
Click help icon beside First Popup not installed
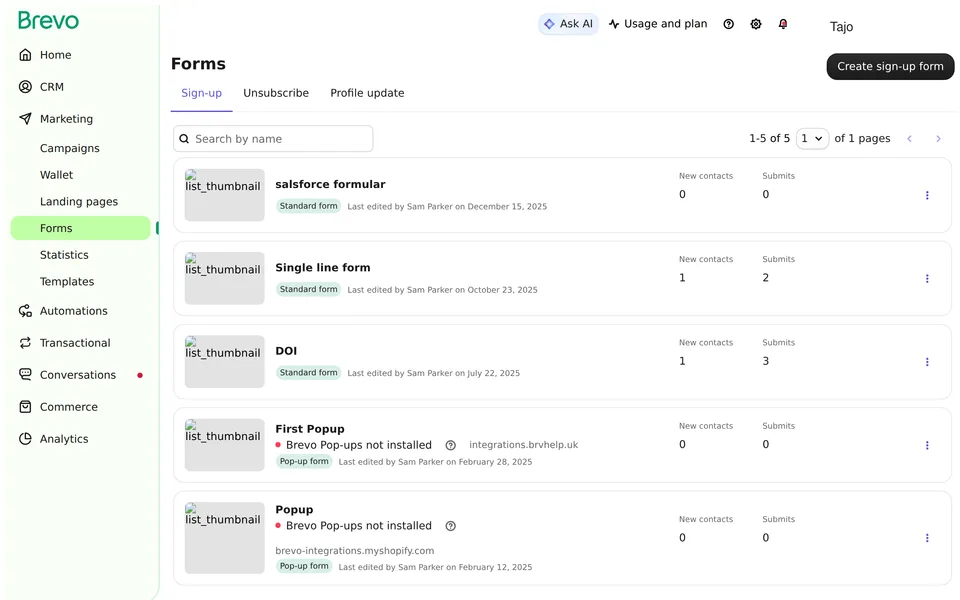[451, 445]
